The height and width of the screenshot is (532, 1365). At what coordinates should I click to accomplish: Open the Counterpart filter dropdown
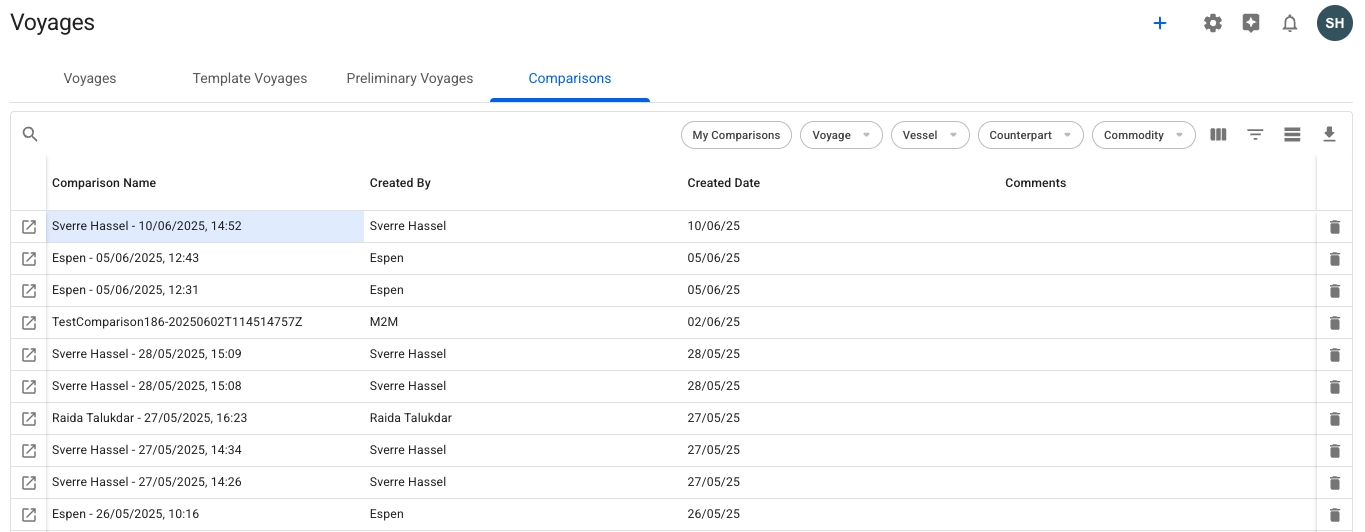coord(1030,135)
